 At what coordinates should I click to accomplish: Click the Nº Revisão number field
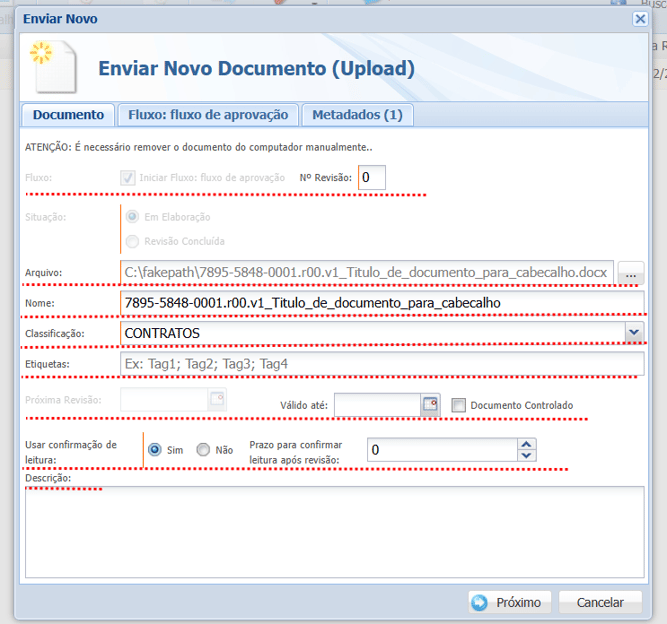(372, 178)
